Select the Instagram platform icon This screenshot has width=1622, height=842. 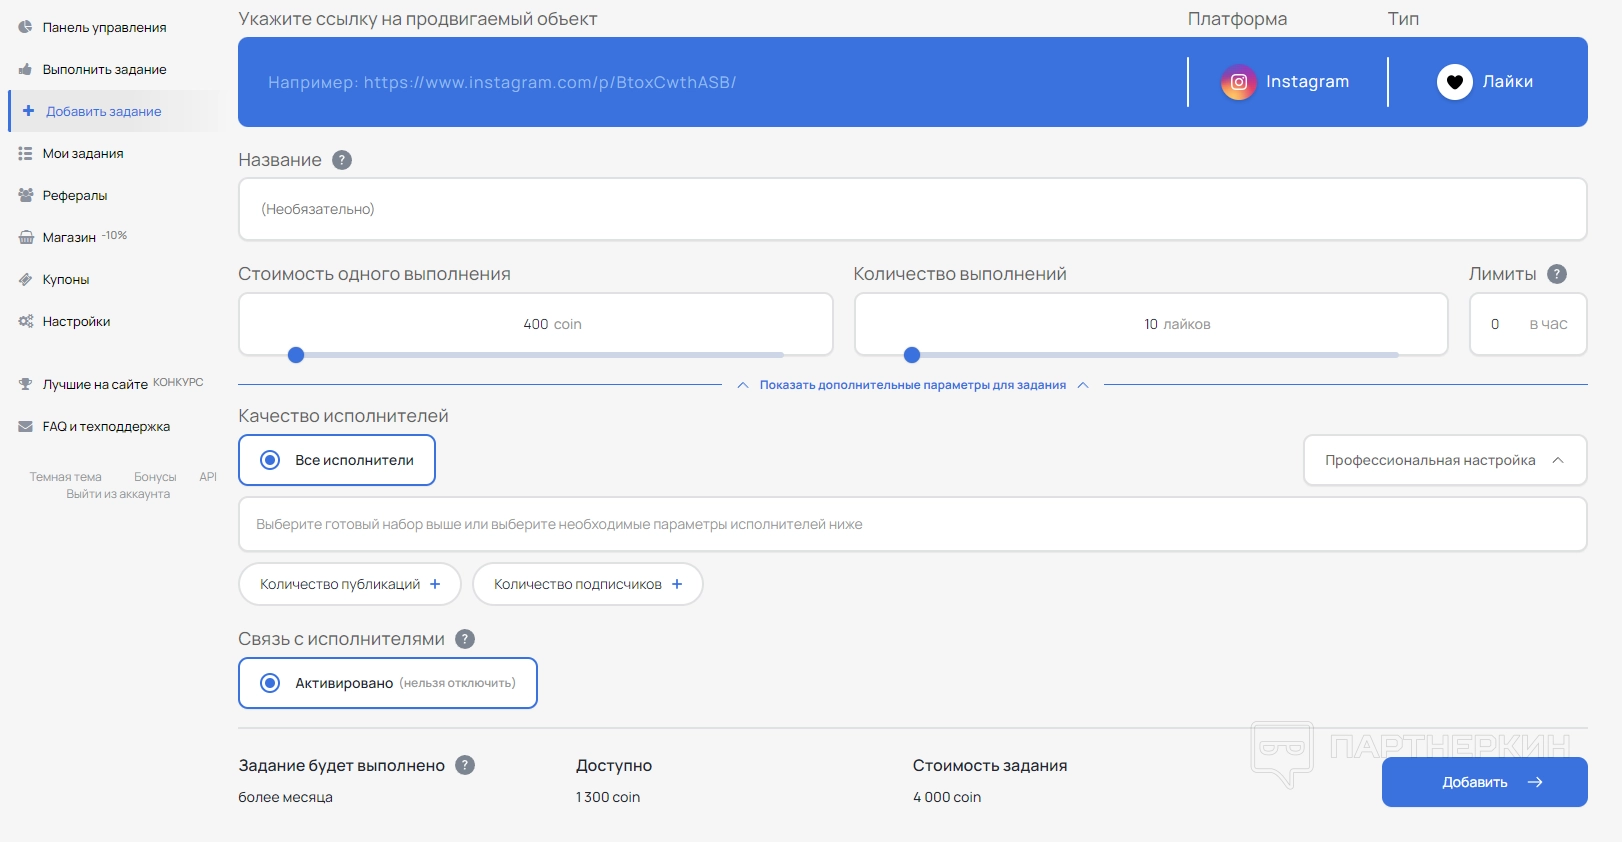click(x=1238, y=82)
